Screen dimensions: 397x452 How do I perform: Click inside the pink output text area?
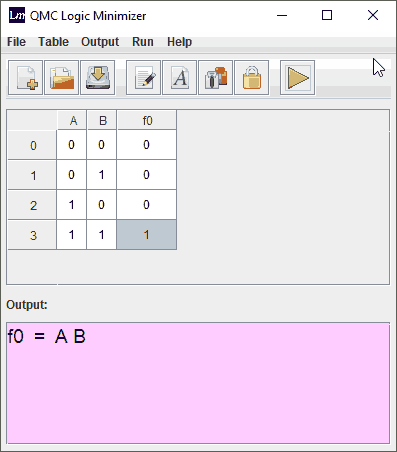click(198, 383)
